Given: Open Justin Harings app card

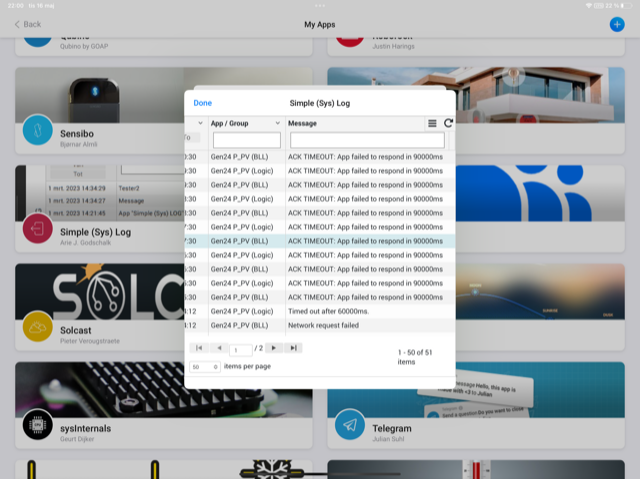Looking at the screenshot, I should click(476, 47).
